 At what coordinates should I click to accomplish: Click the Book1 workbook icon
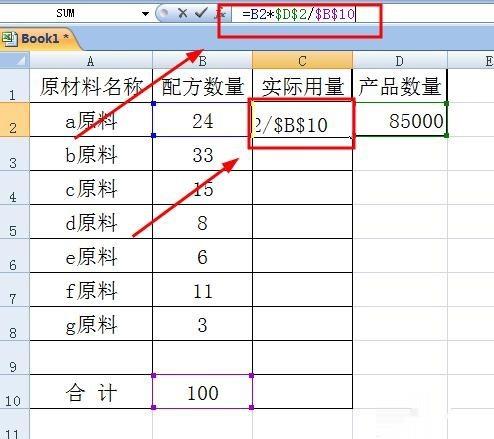tap(9, 39)
